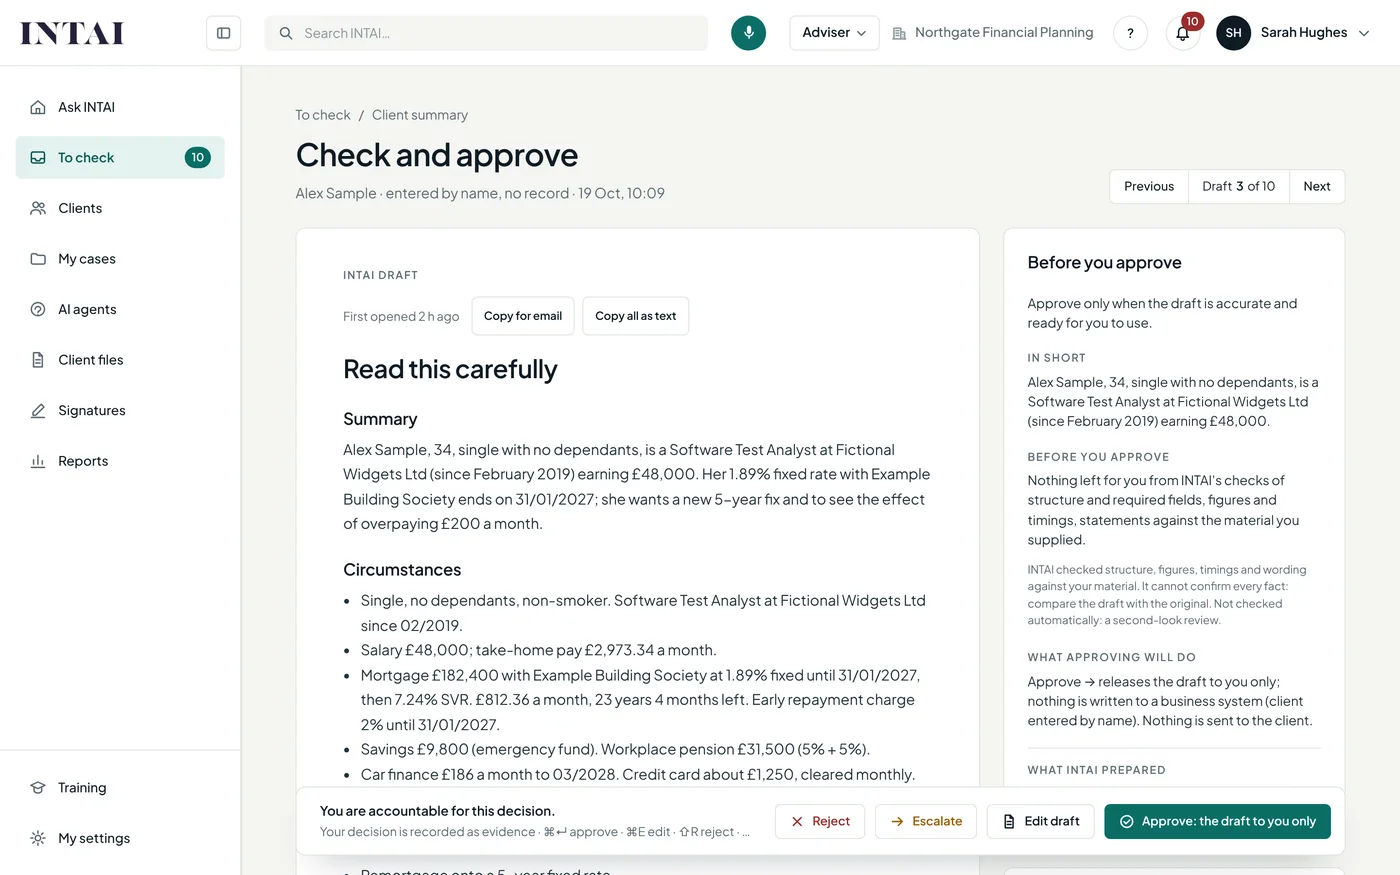Click the My settings gear icon
The height and width of the screenshot is (875, 1400).
pos(38,838)
